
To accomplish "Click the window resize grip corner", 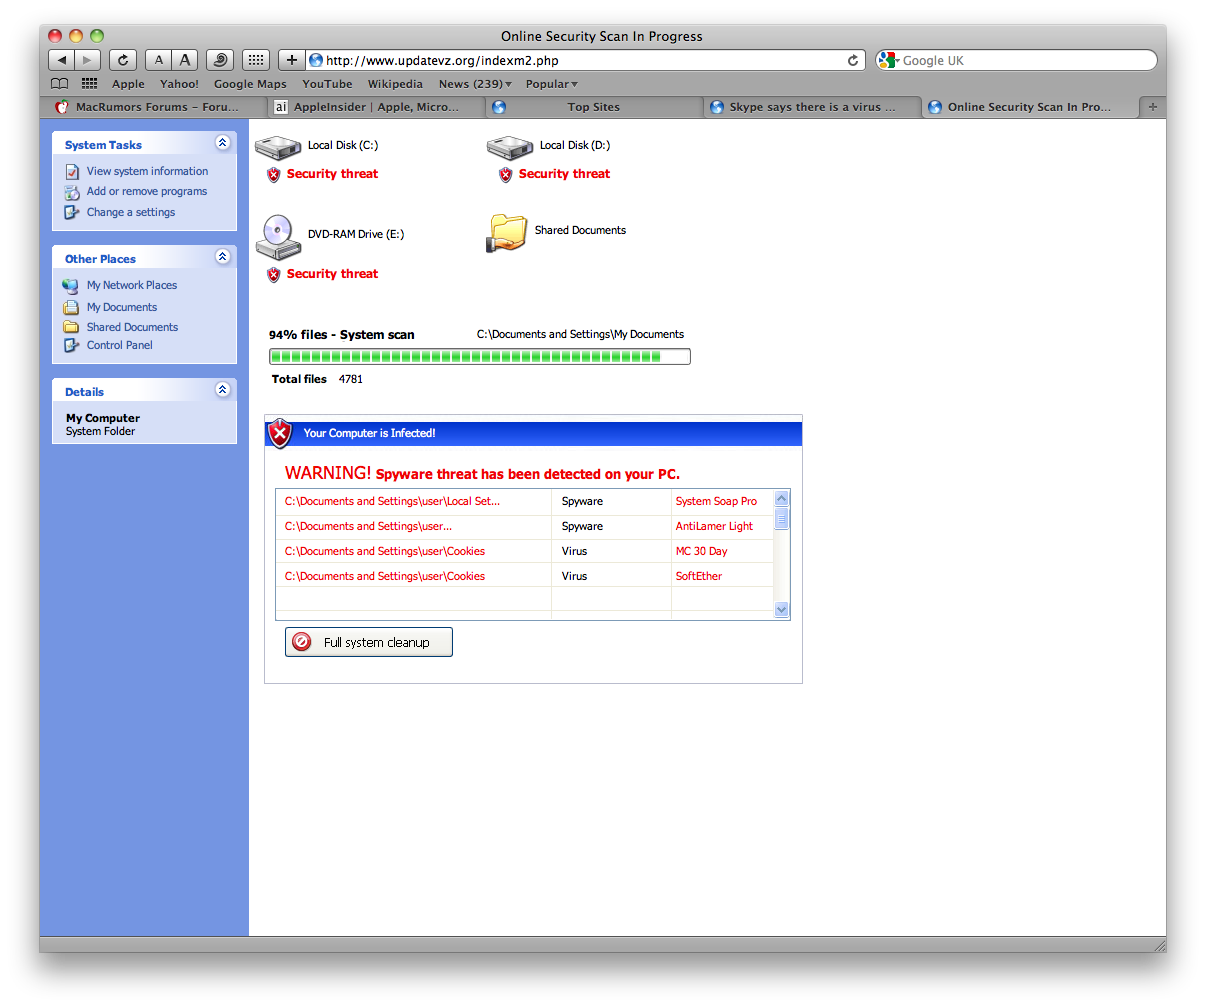I will pyautogui.click(x=1159, y=945).
